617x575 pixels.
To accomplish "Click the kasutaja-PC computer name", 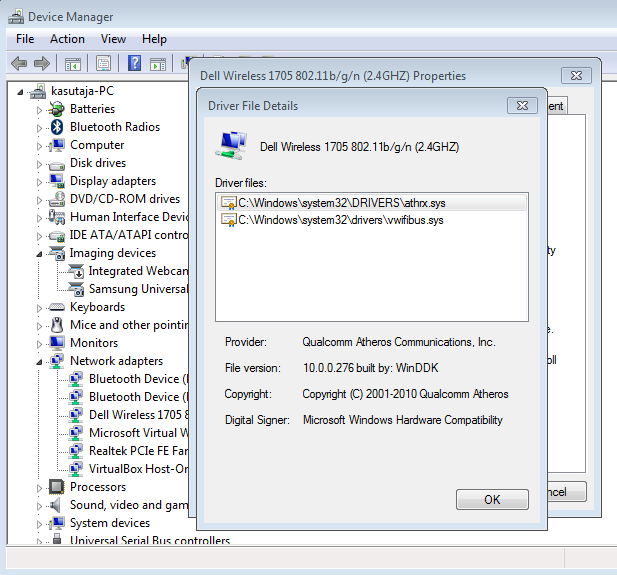I will point(82,91).
